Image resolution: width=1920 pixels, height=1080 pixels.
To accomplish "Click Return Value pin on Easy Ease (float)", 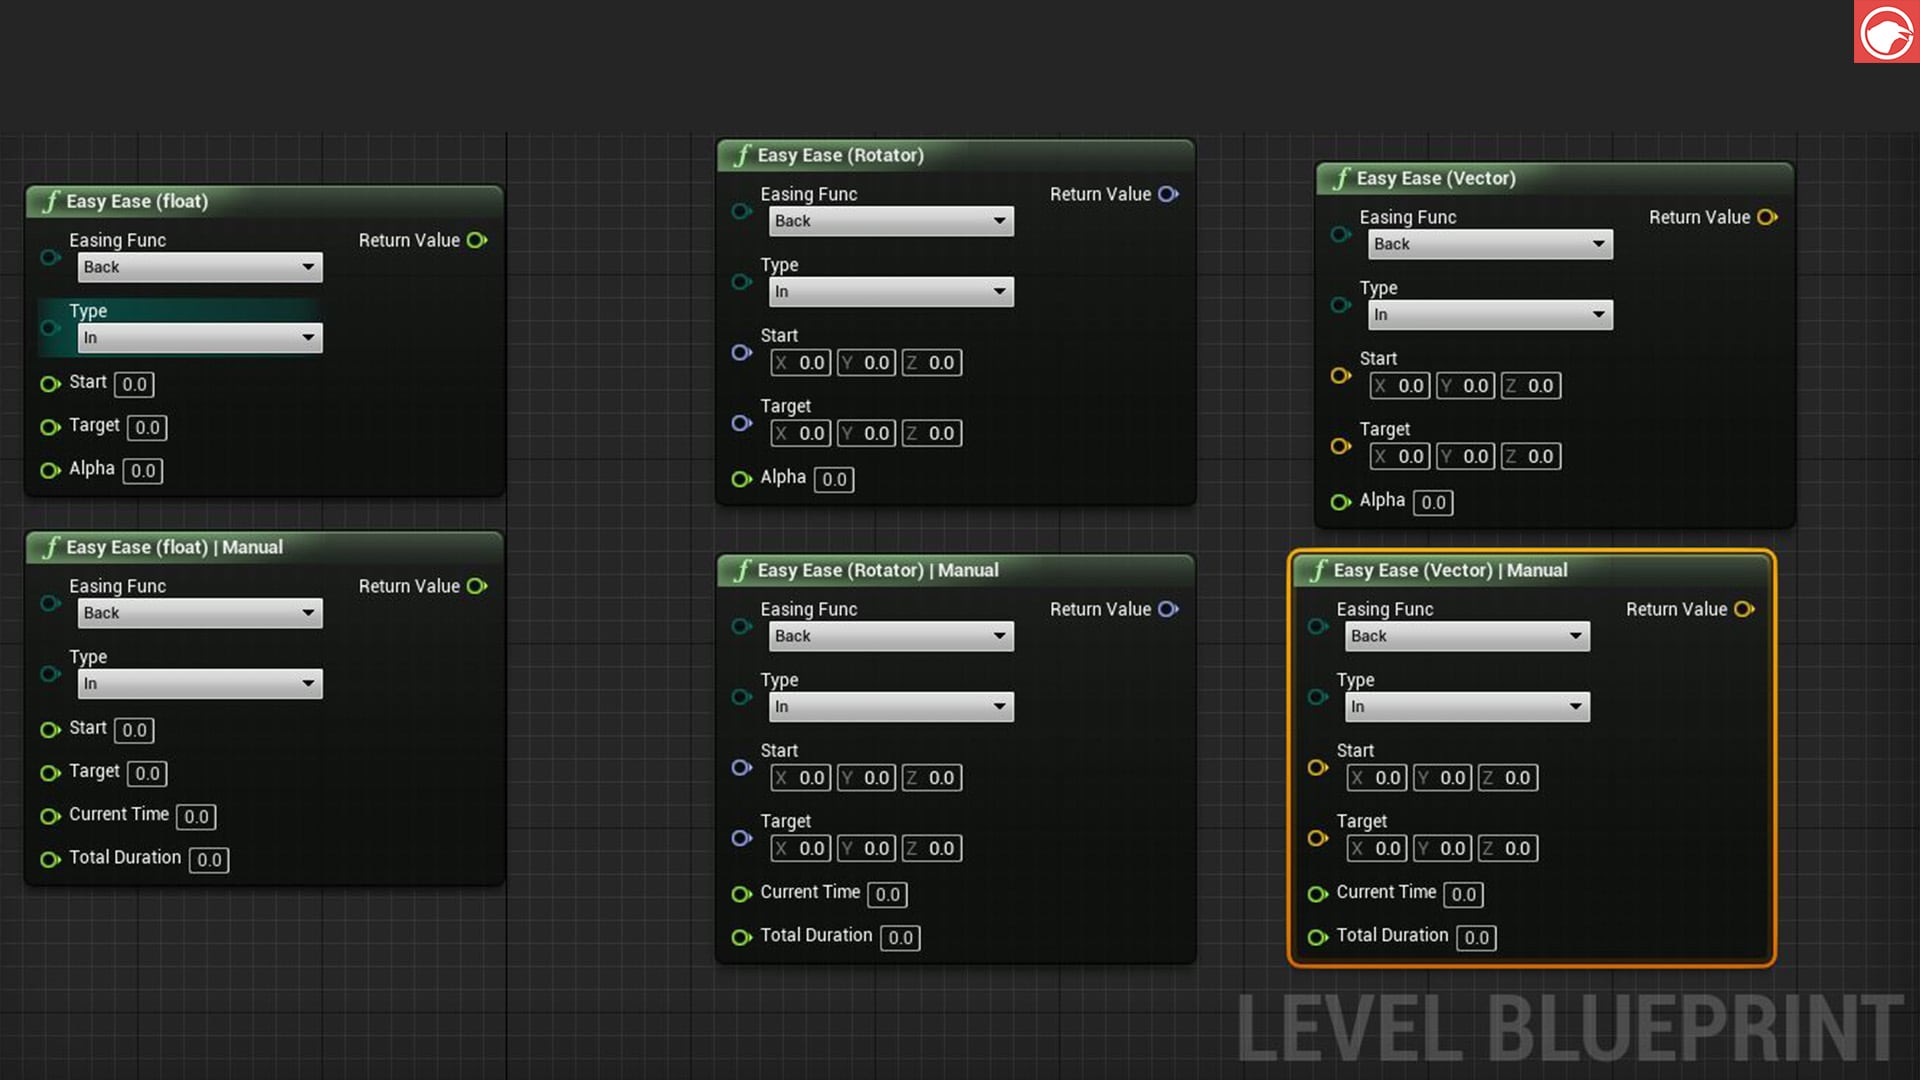I will pyautogui.click(x=477, y=240).
